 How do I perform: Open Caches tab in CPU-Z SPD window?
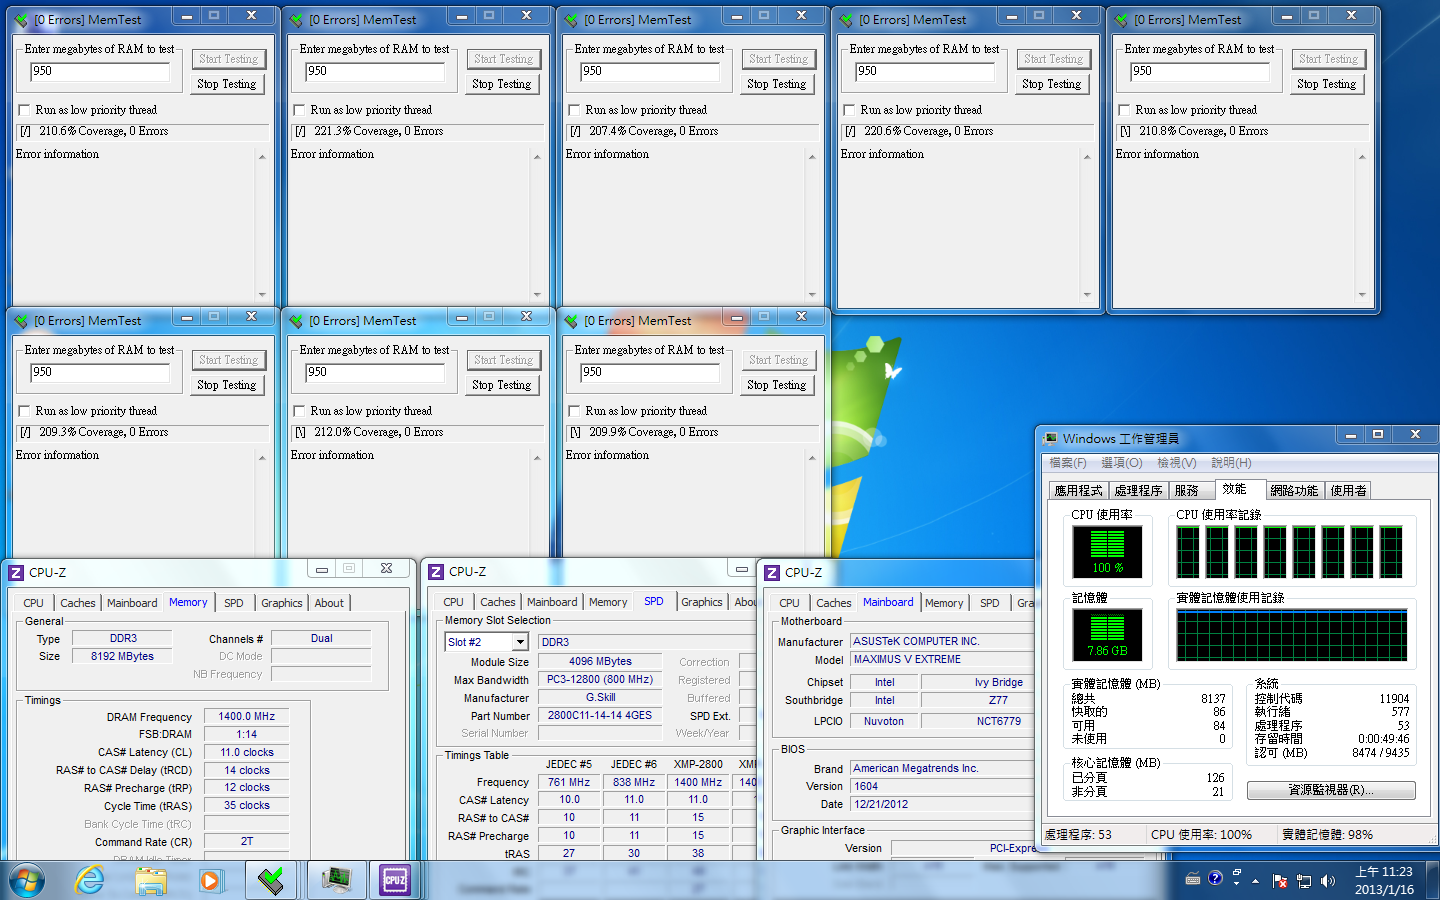pyautogui.click(x=498, y=602)
